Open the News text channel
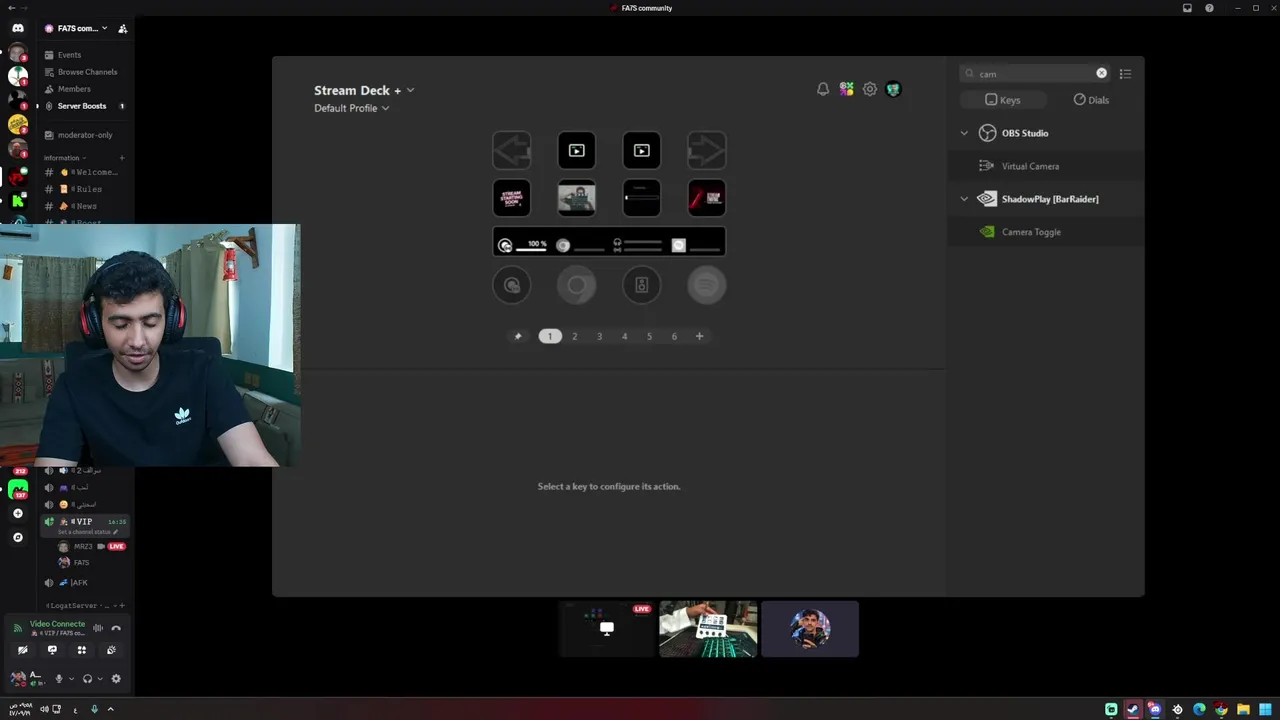The image size is (1280, 720). click(x=84, y=206)
